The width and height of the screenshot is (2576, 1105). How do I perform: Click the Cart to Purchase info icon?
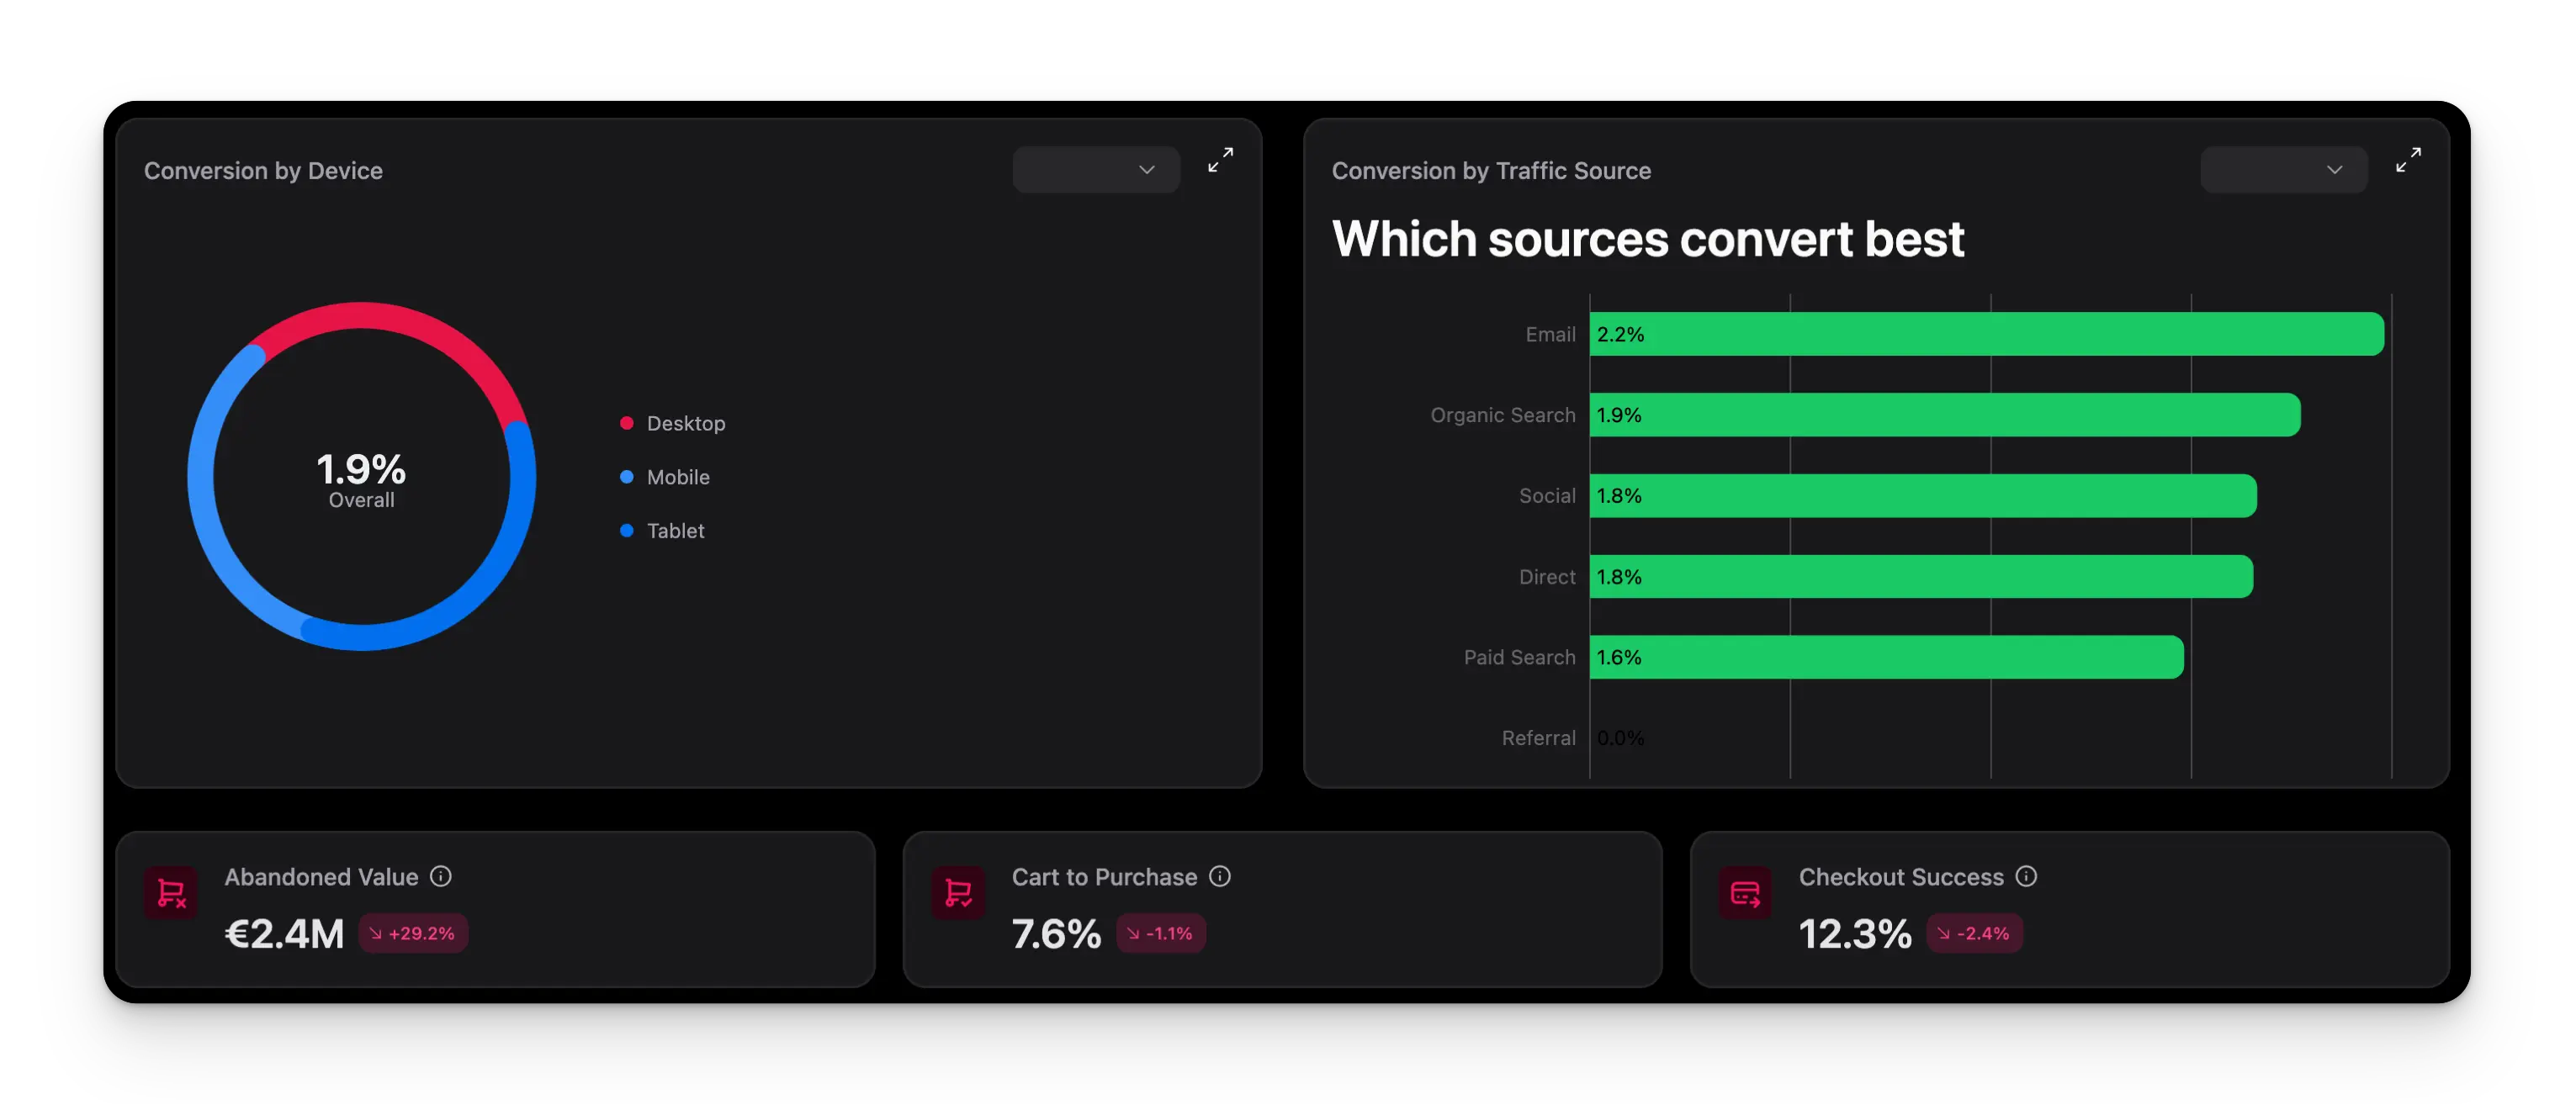pyautogui.click(x=1219, y=876)
